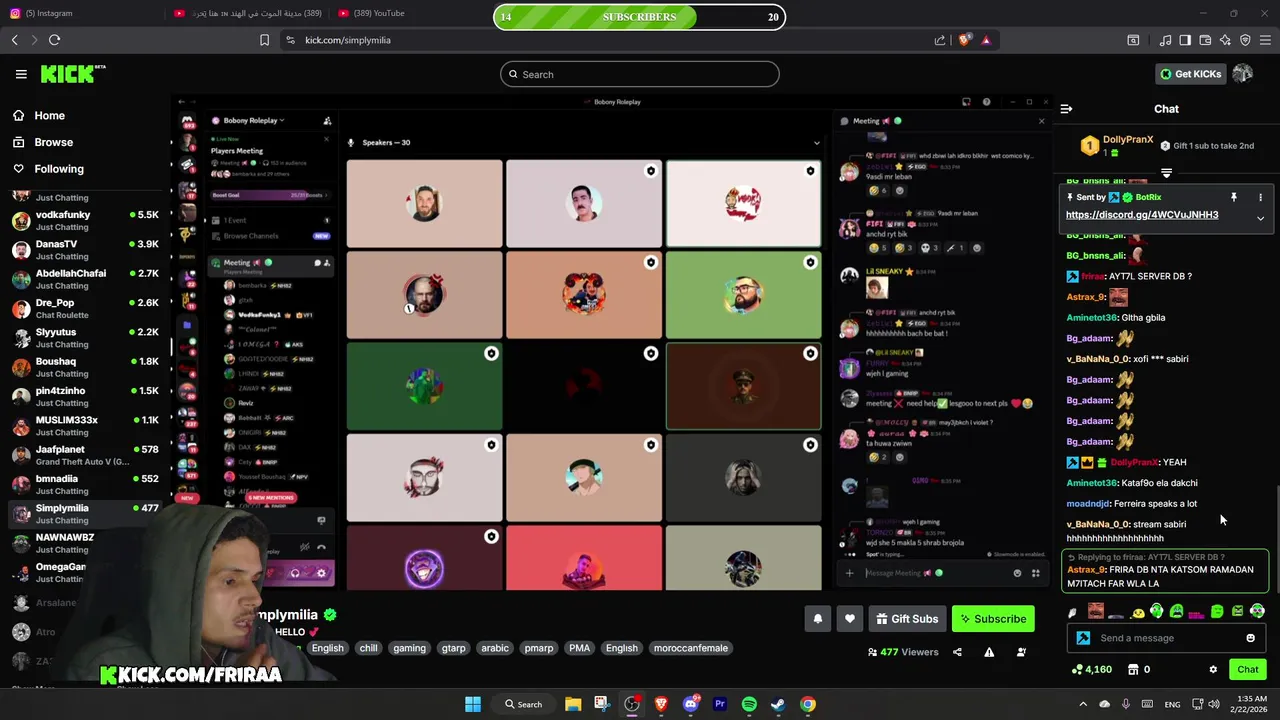
Task: Open the user profile avatar menu
Action: tap(1243, 74)
